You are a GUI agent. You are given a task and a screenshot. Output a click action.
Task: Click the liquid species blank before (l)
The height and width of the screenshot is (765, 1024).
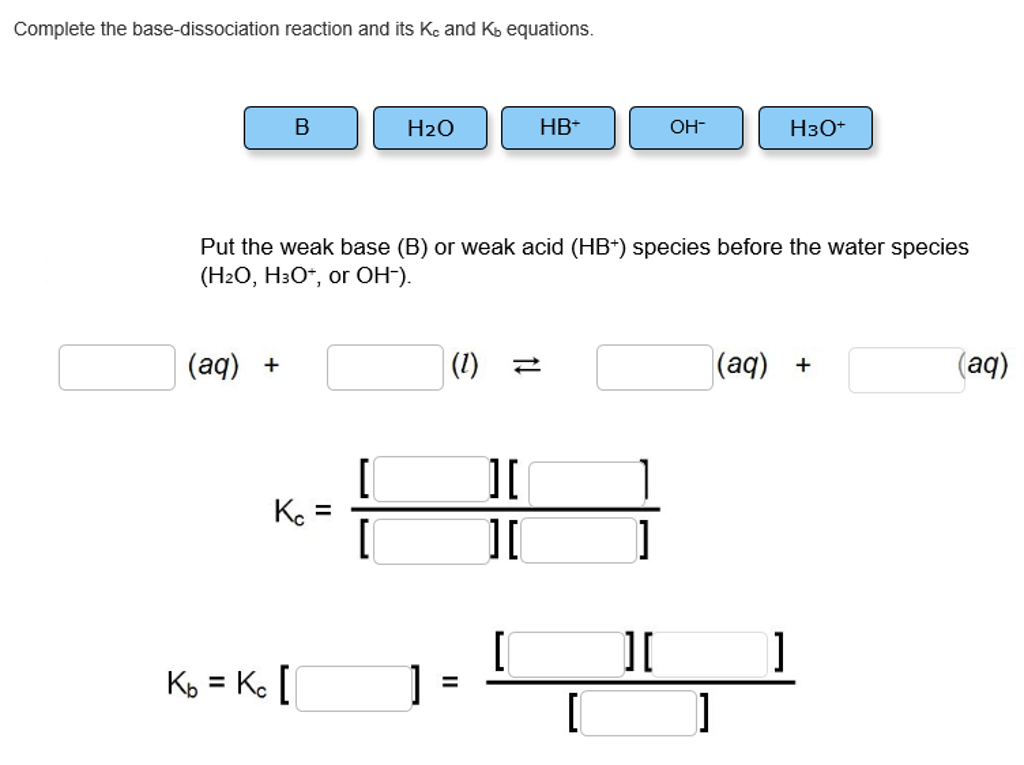click(x=385, y=367)
